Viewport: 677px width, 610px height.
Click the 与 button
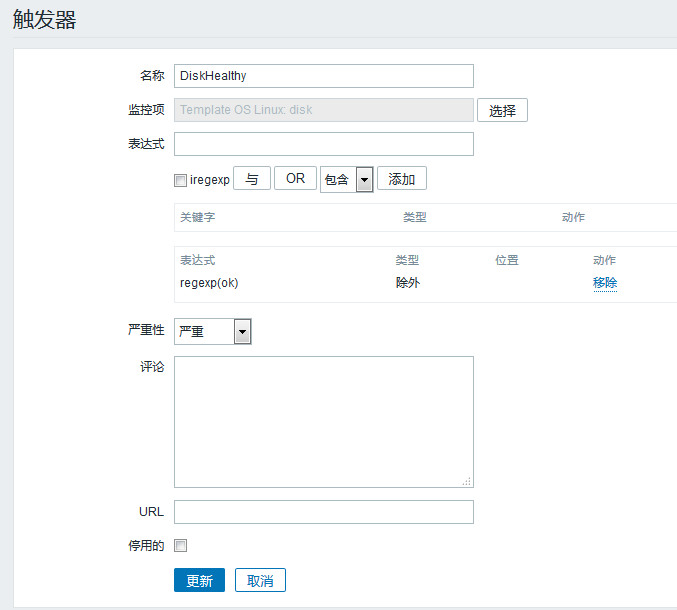252,178
